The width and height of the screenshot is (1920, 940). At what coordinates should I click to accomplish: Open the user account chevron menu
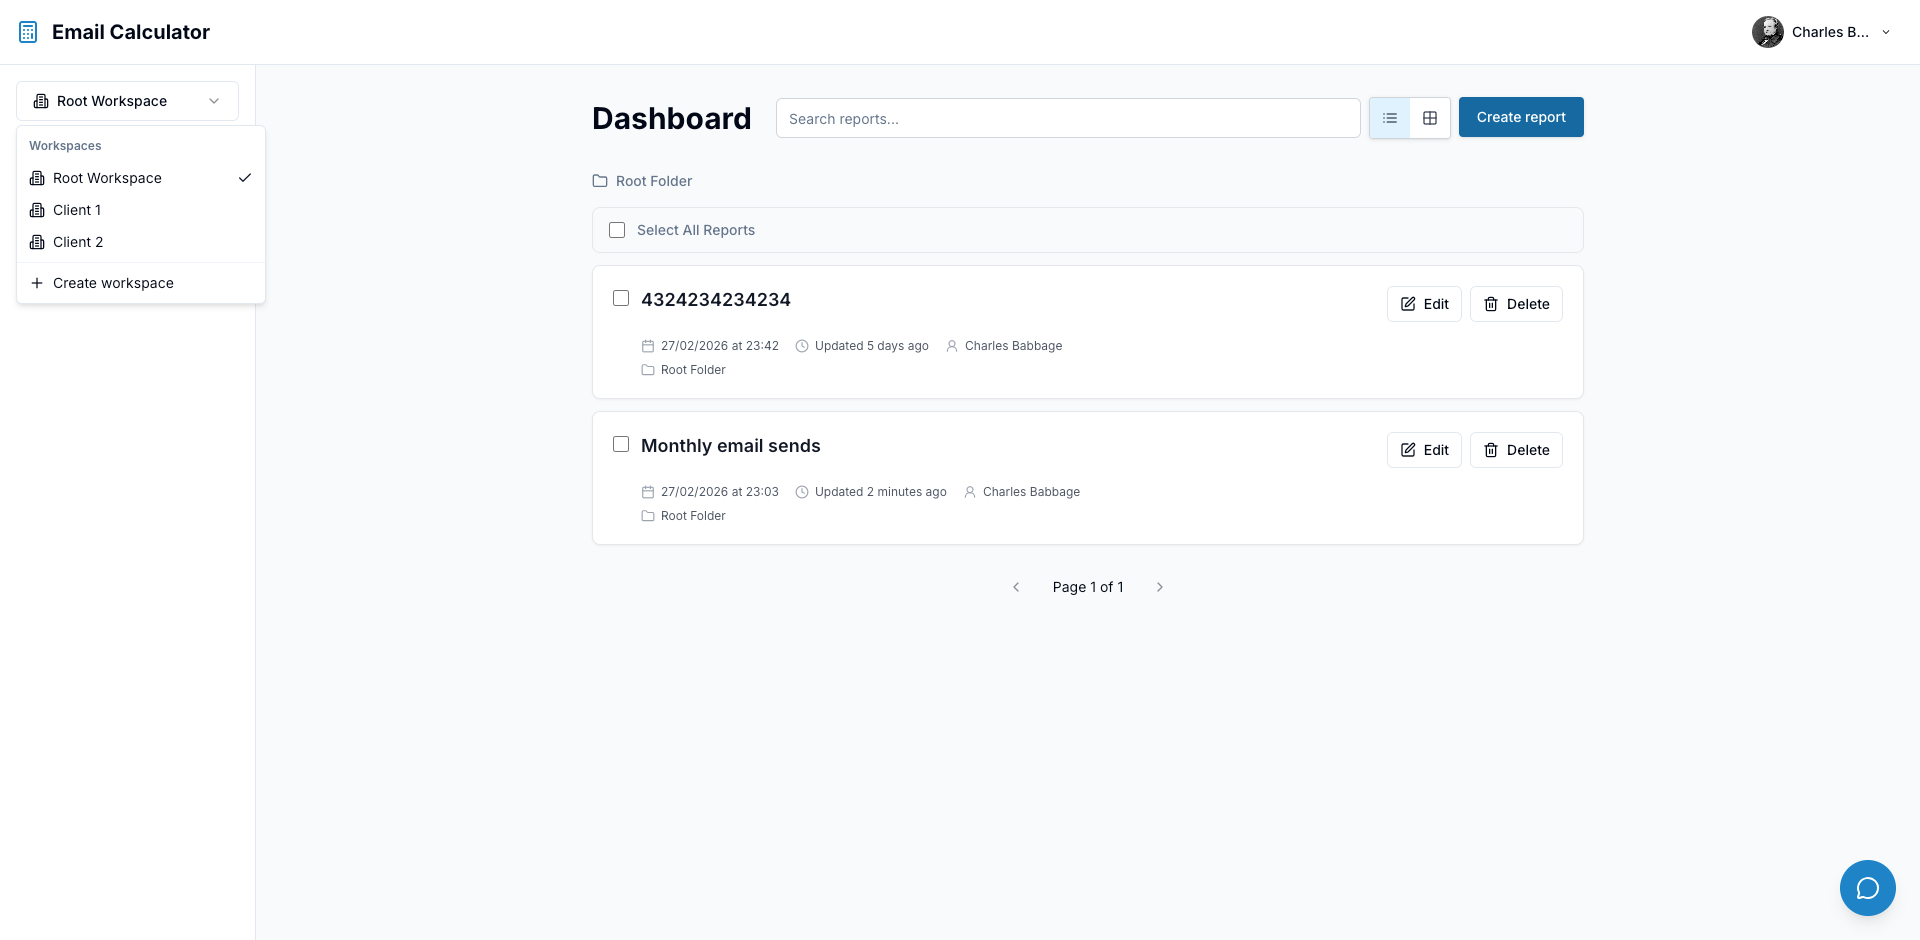coord(1886,32)
